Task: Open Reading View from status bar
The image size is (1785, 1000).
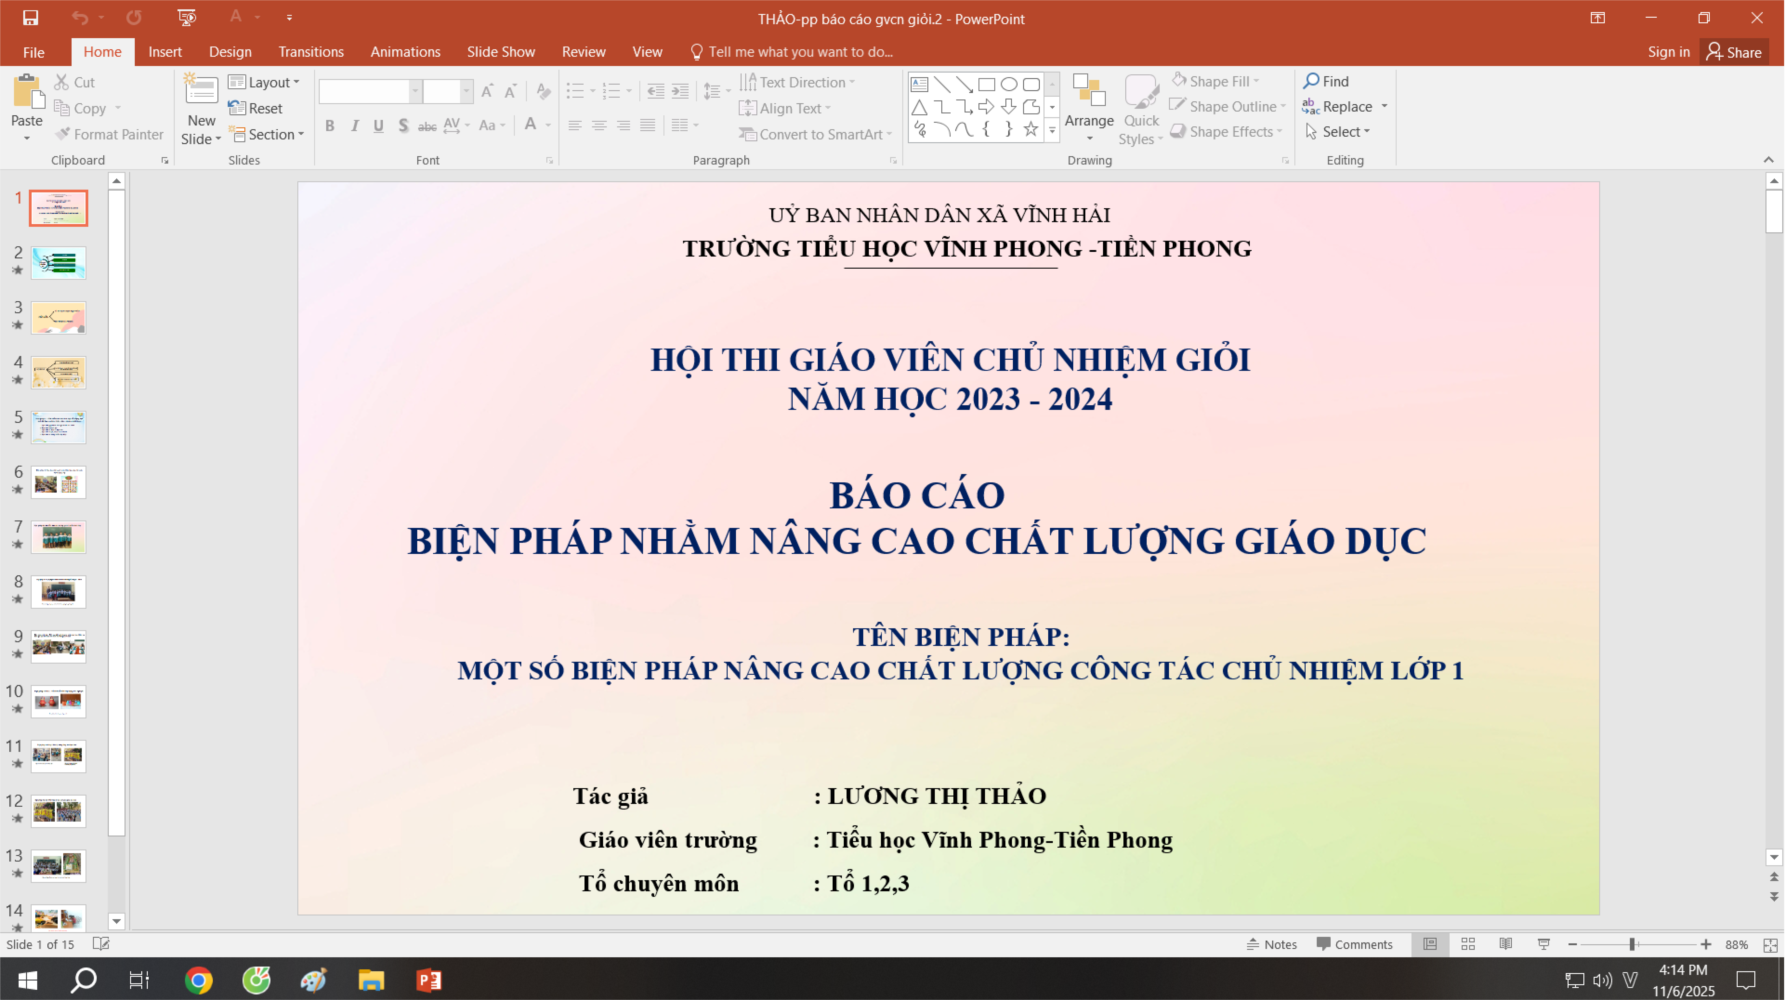Action: point(1505,944)
